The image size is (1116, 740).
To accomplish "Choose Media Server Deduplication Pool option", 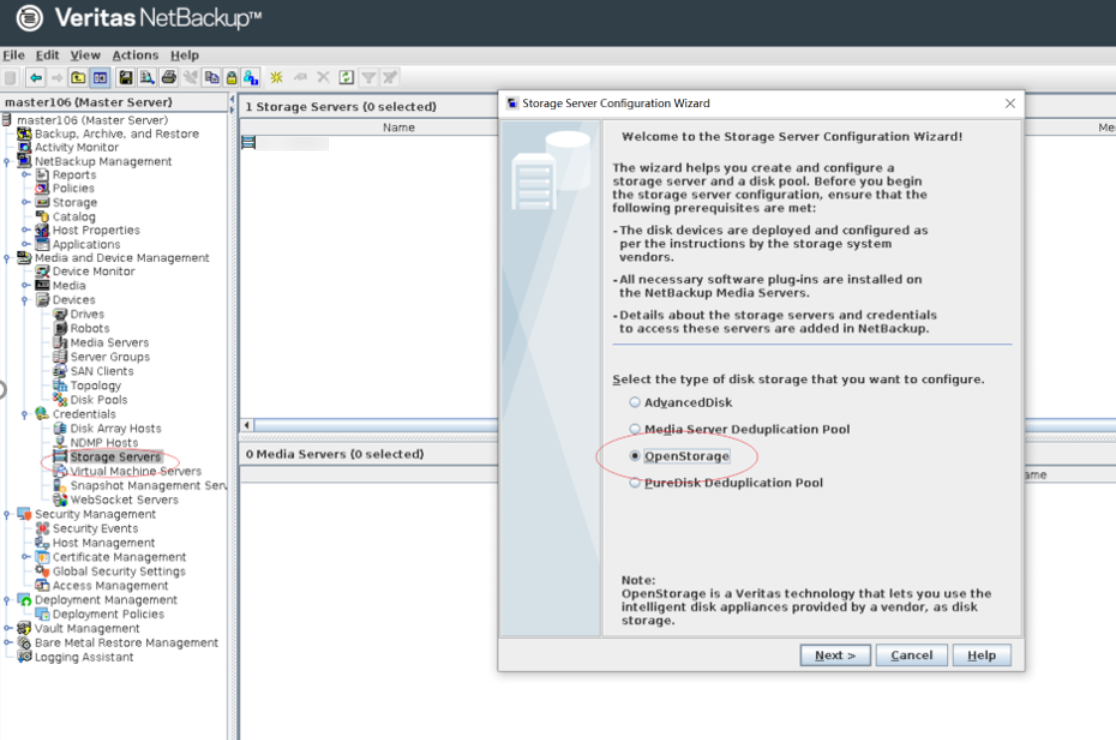I will click(634, 429).
